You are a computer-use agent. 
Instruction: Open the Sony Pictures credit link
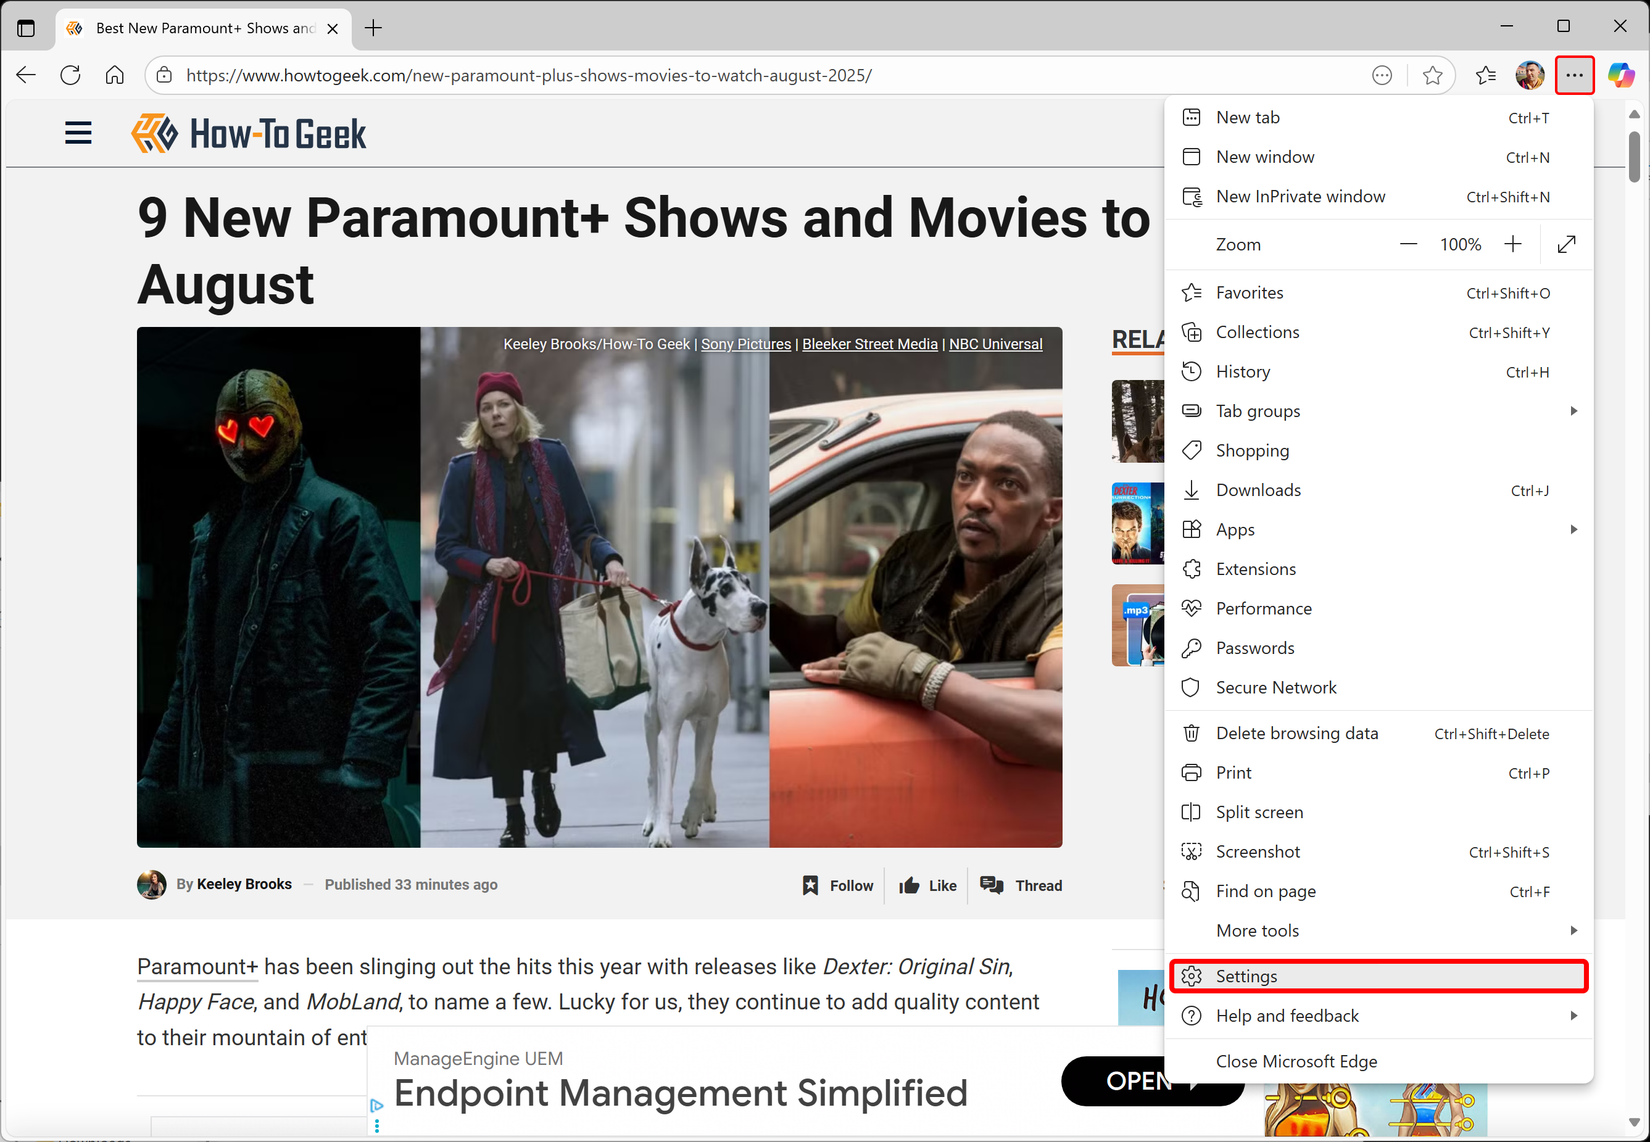[x=745, y=343]
